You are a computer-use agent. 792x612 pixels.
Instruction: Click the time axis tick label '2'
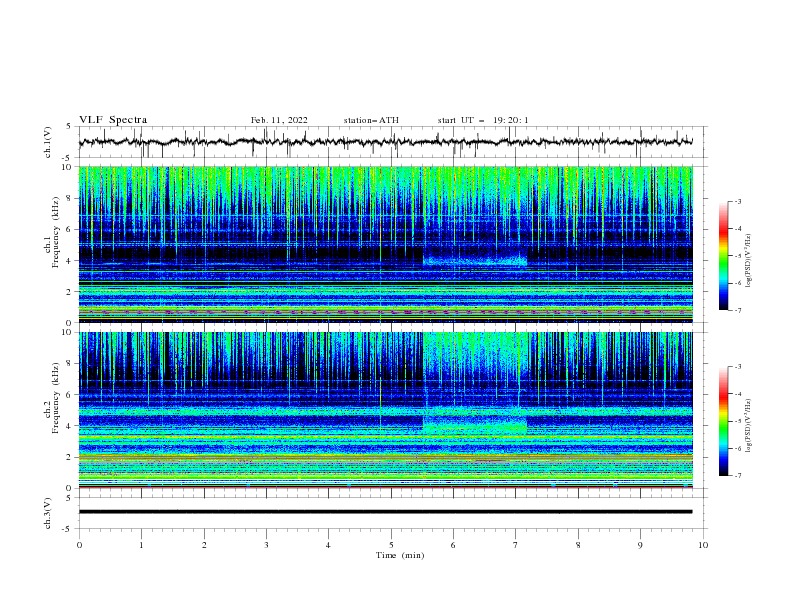click(204, 545)
